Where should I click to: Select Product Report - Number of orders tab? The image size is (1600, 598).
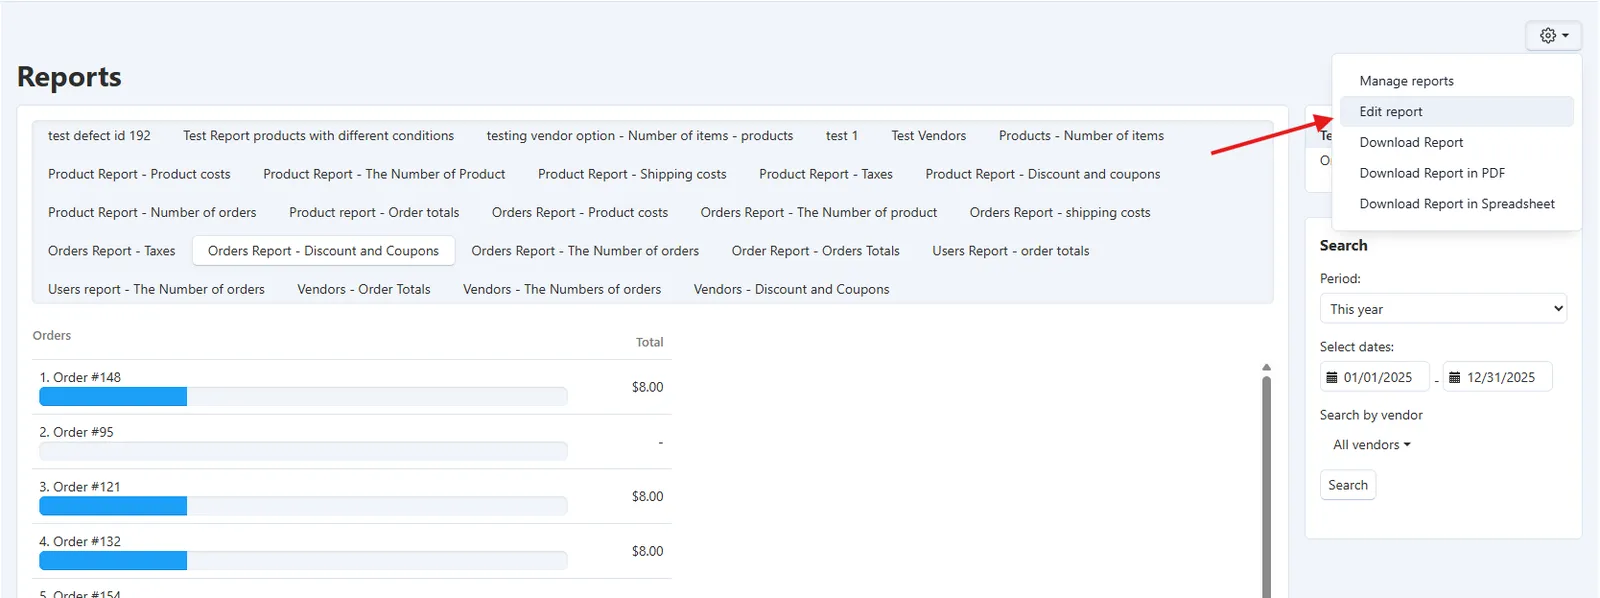pyautogui.click(x=152, y=213)
